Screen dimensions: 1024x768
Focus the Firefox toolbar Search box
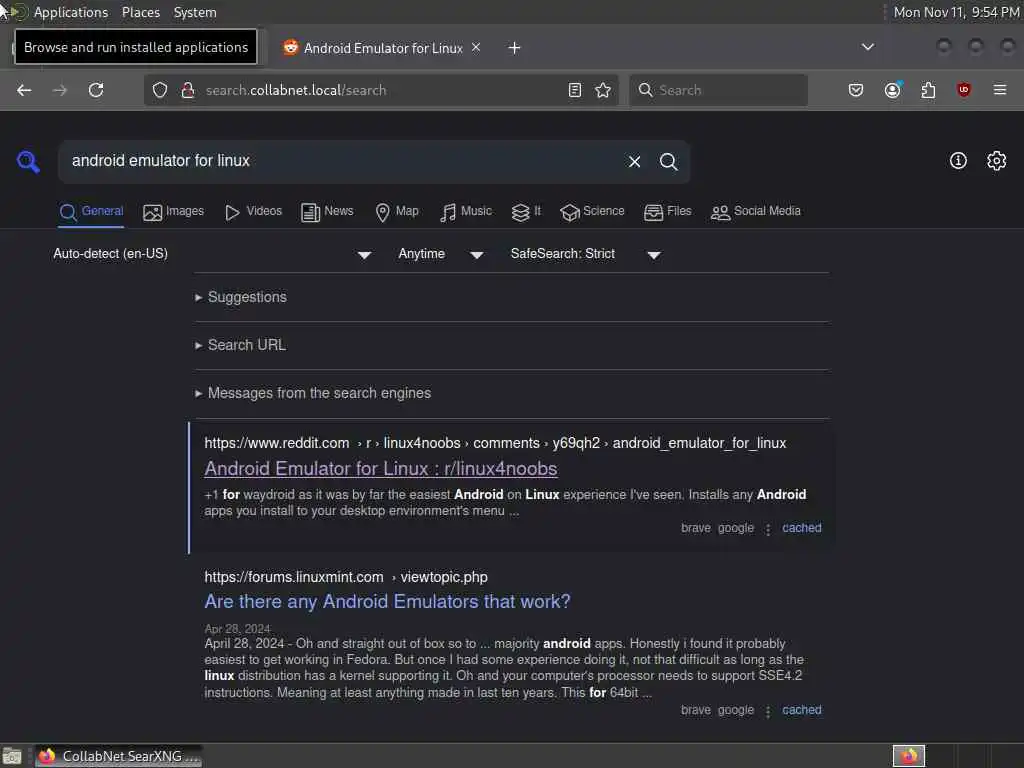pos(718,90)
